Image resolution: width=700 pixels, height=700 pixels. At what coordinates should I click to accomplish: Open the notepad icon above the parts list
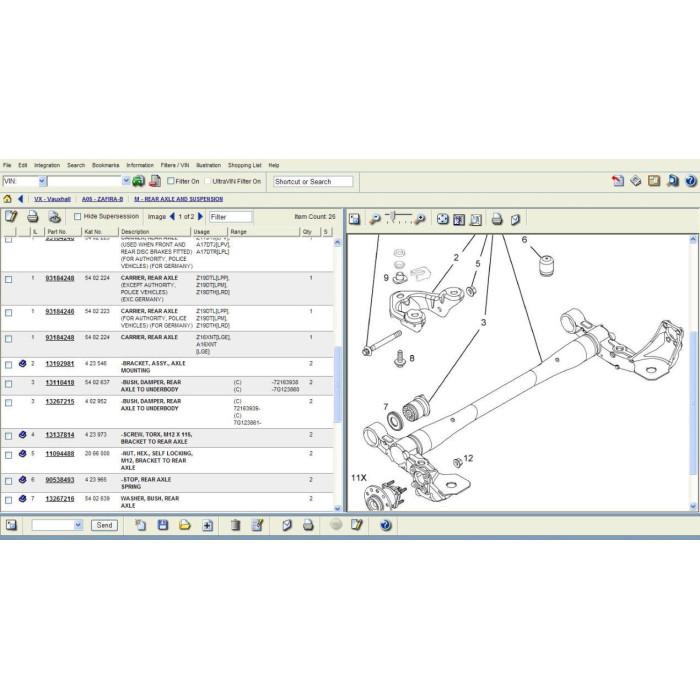(x=11, y=217)
